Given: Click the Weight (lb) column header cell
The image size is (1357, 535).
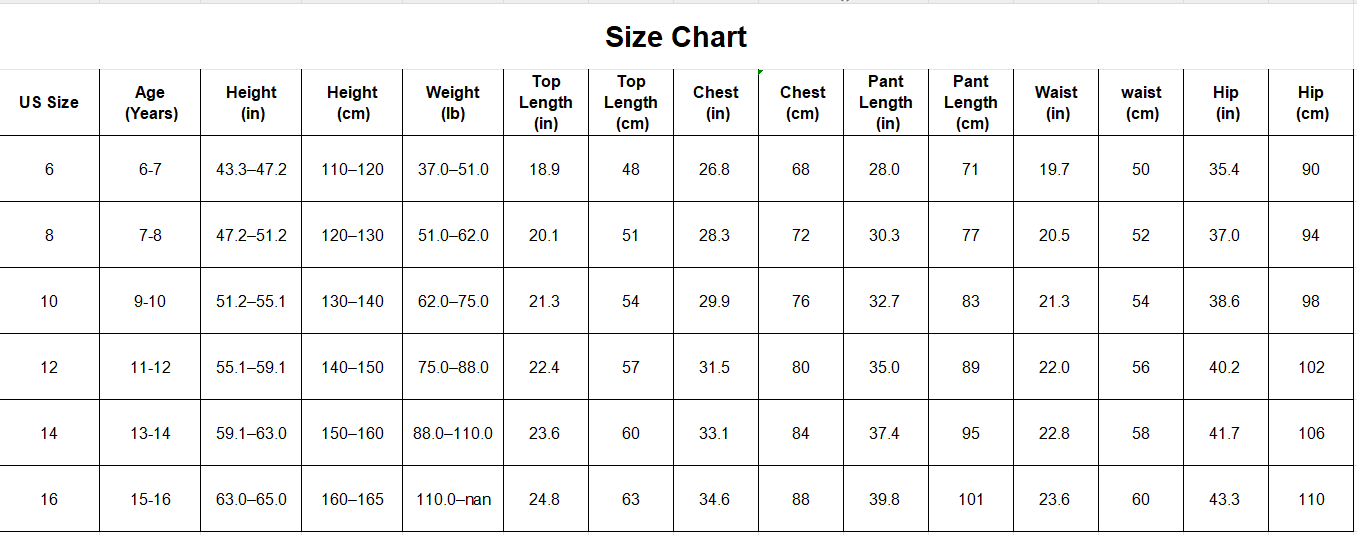Looking at the screenshot, I should pyautogui.click(x=453, y=102).
